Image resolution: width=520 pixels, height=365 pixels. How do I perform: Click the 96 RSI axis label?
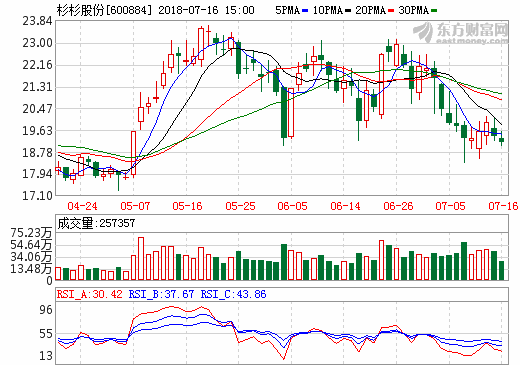point(46,310)
